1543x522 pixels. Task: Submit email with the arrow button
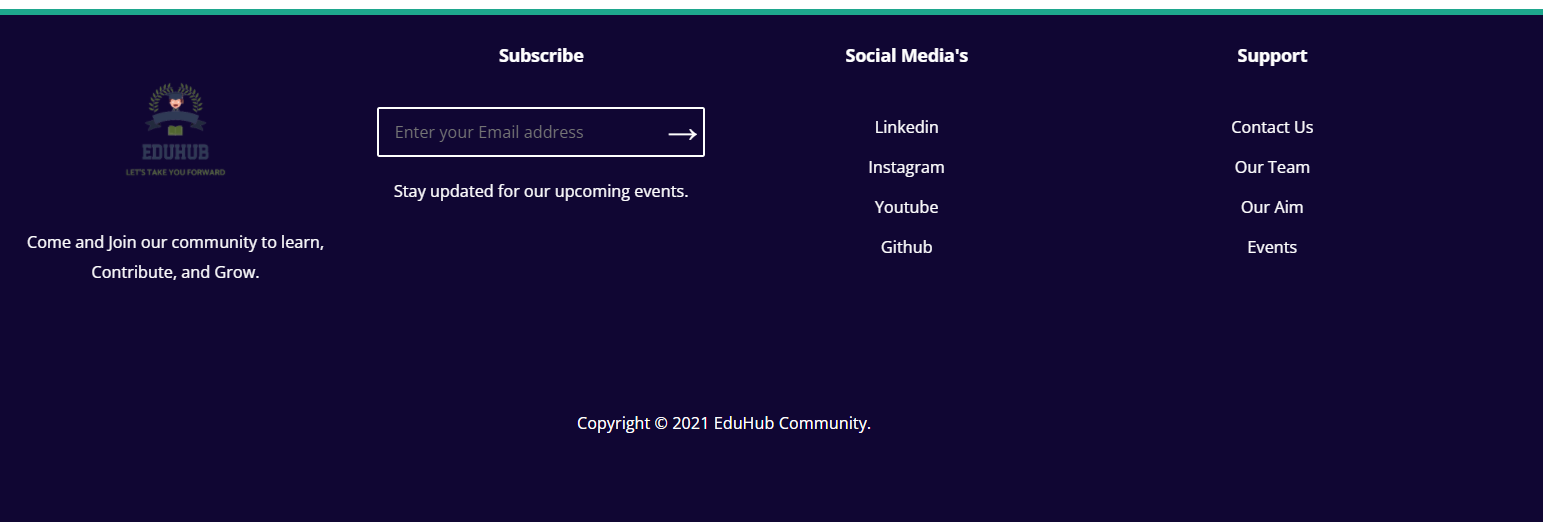(682, 133)
